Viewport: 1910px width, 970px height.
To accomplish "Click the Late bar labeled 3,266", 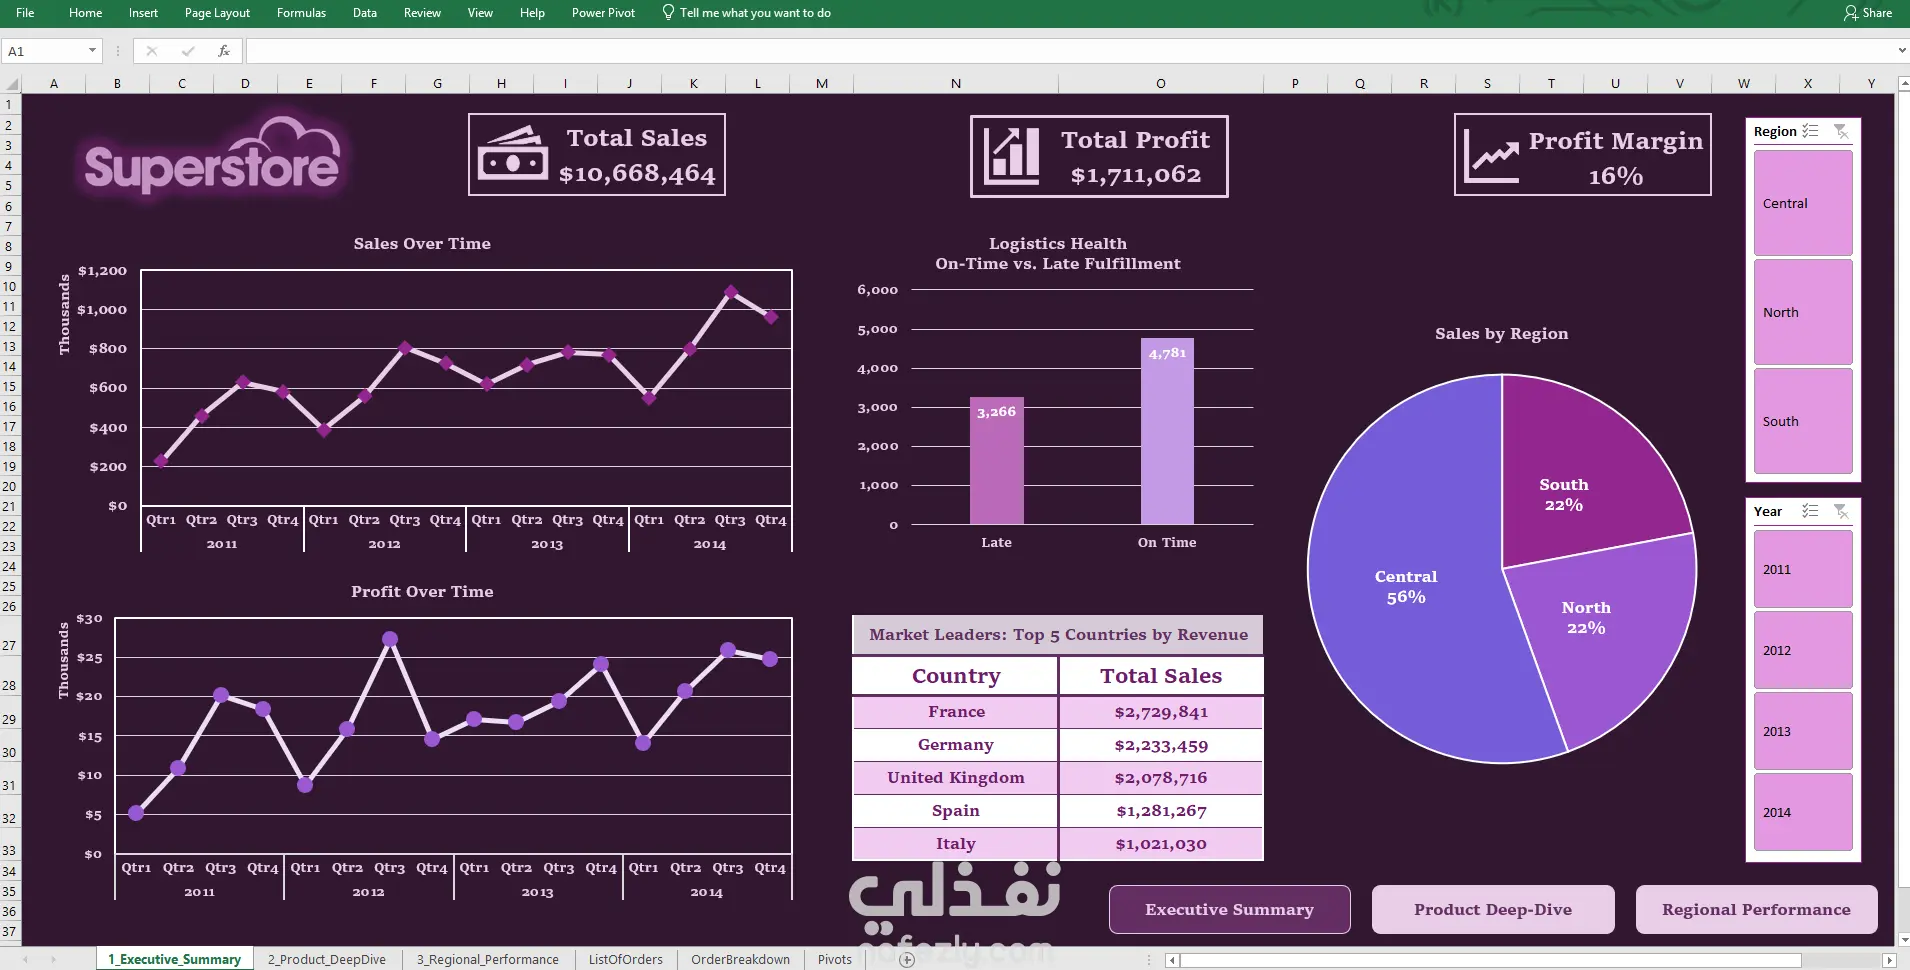I will coord(996,461).
